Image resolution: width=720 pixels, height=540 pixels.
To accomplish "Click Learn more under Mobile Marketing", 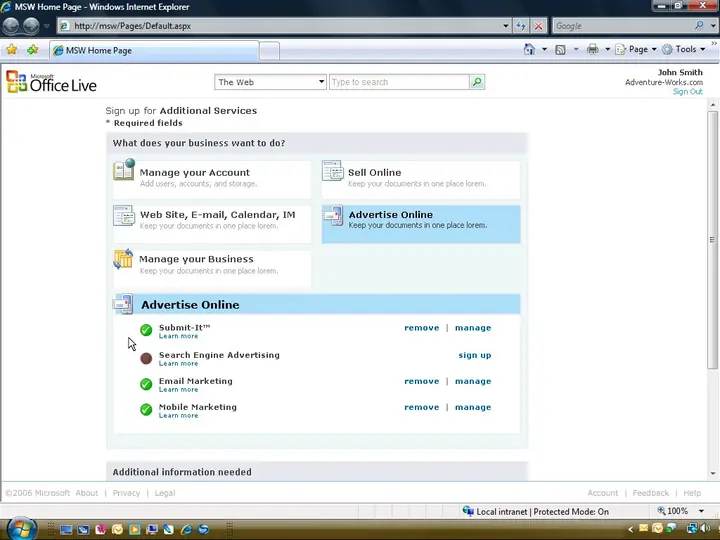I will [x=178, y=416].
